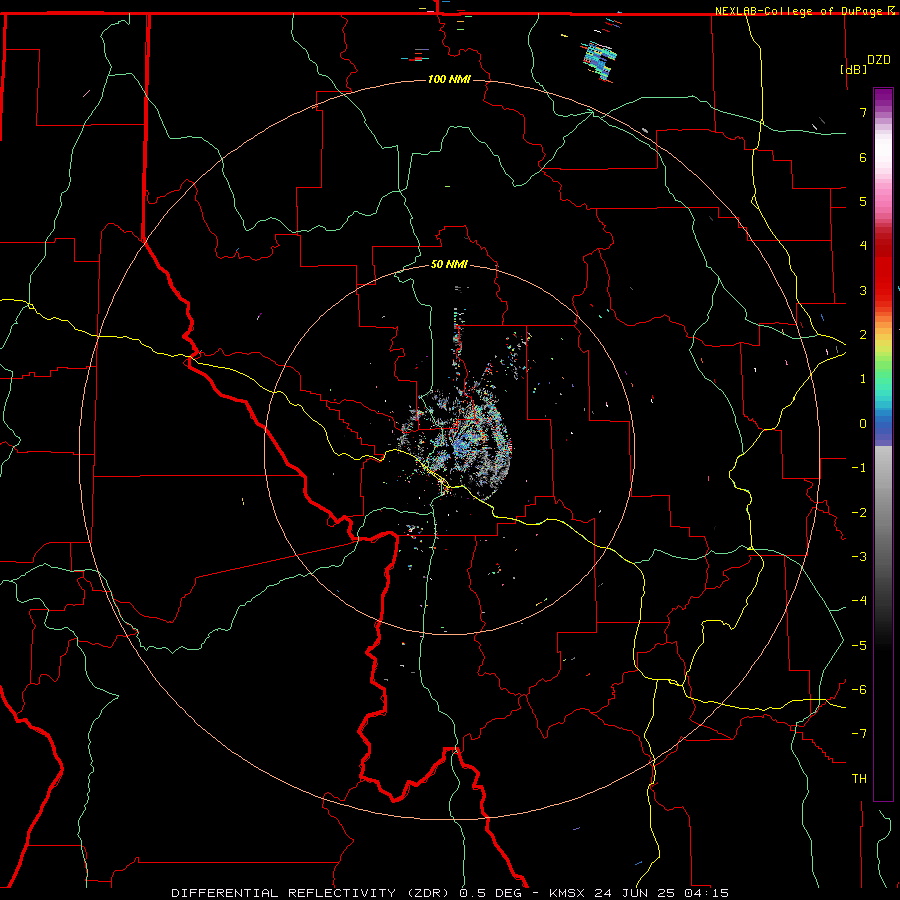Click the 4 dB value on the color scale
This screenshot has width=900, height=900.
pos(863,246)
